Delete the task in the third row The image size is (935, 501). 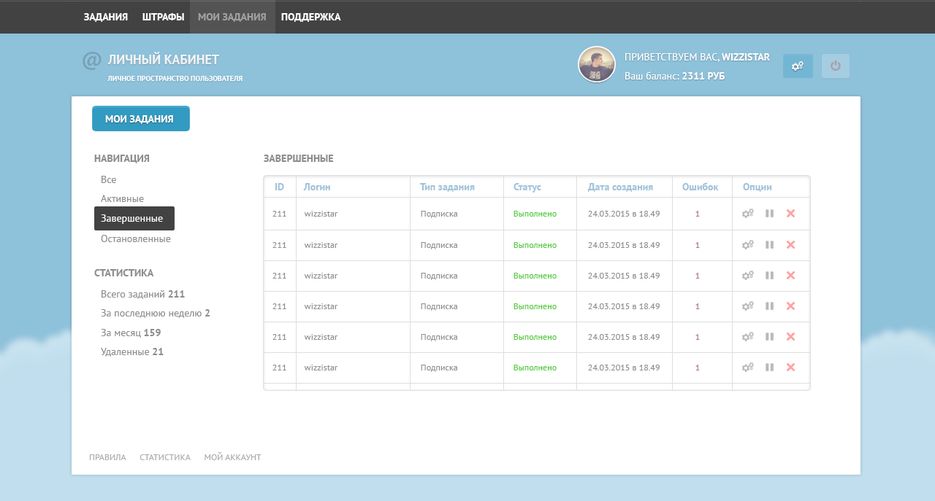coord(791,276)
